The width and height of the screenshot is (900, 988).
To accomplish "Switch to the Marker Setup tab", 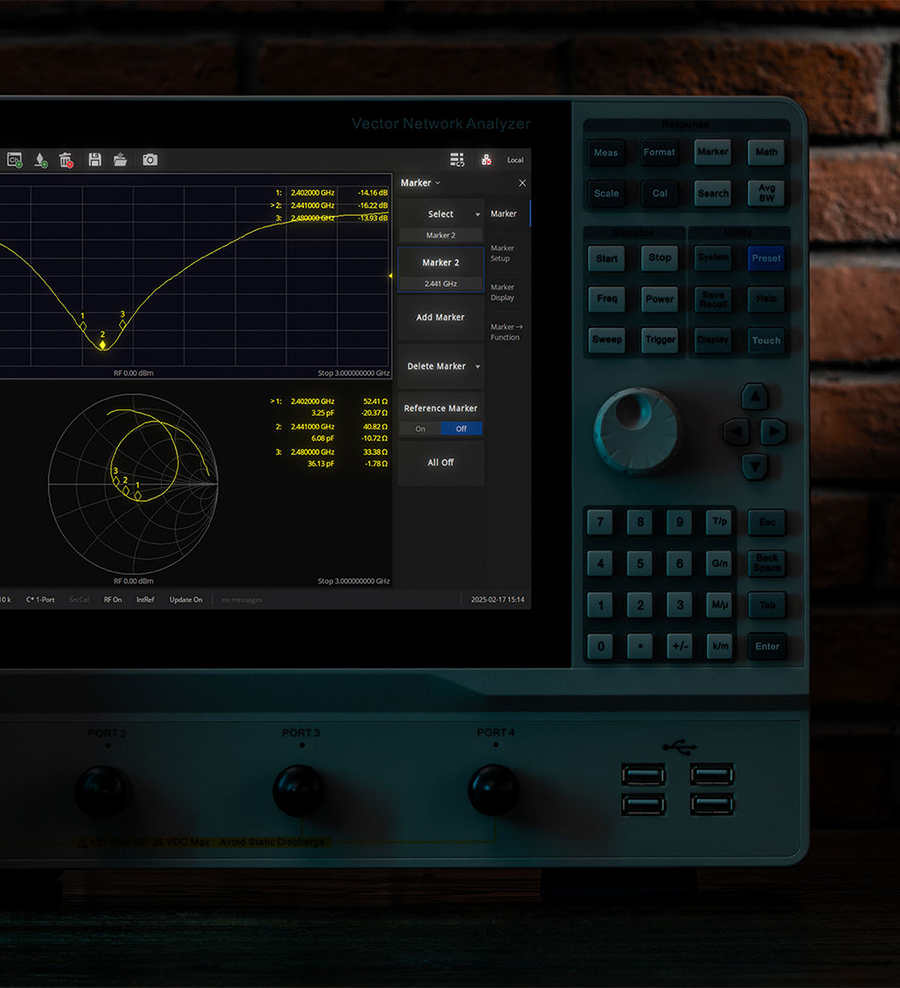I will click(x=502, y=253).
